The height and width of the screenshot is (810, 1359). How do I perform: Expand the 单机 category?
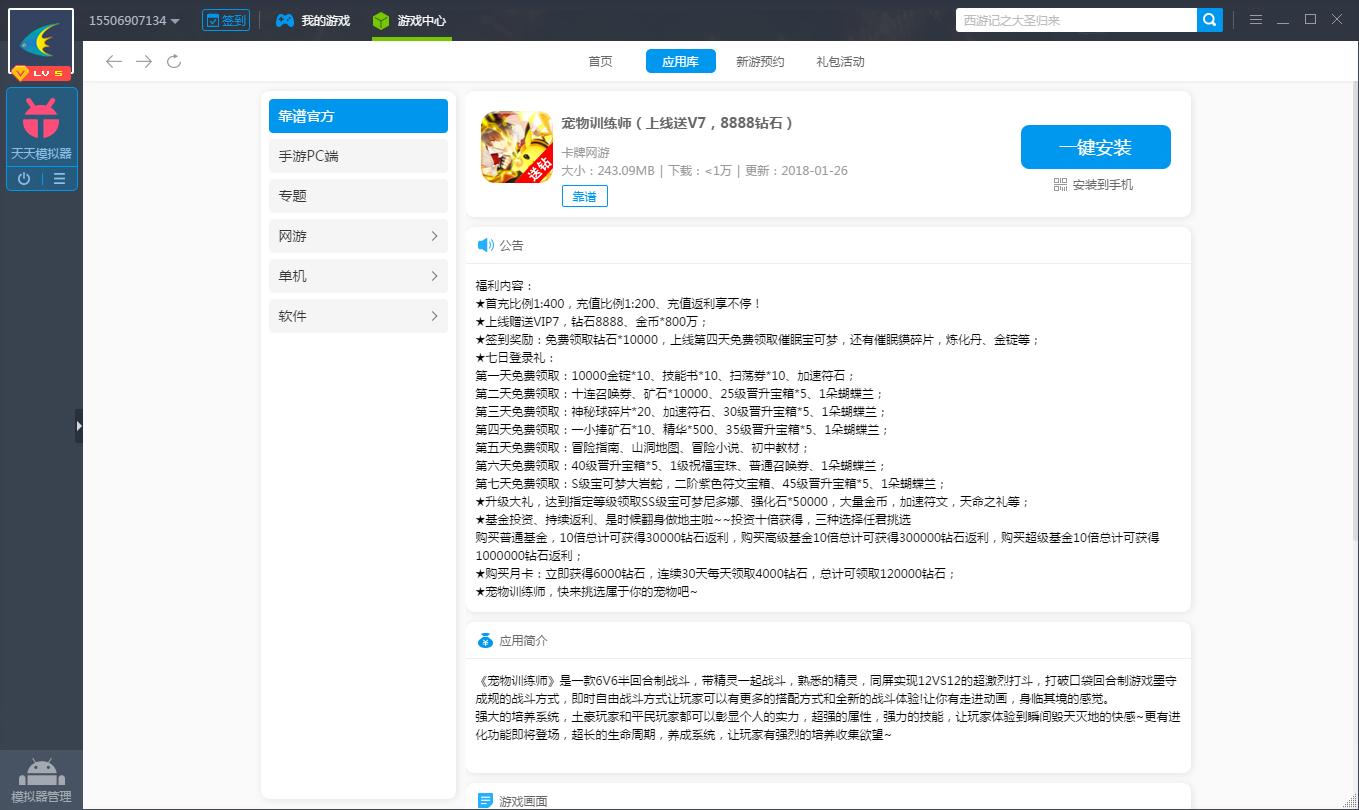[x=358, y=276]
